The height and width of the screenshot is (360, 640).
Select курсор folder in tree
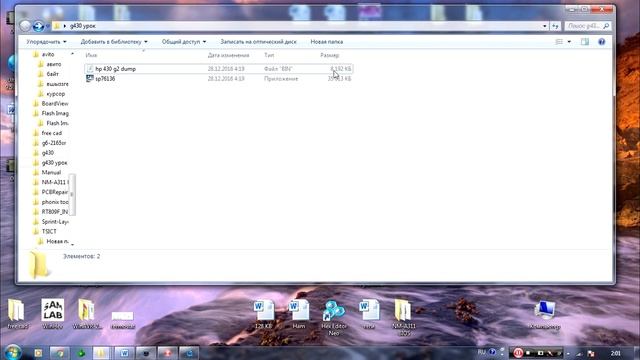coord(56,94)
